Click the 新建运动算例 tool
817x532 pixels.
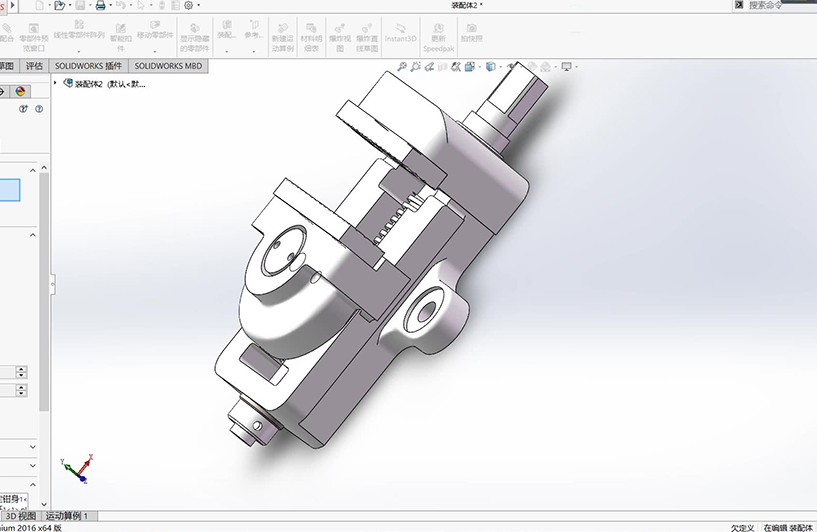(x=282, y=38)
